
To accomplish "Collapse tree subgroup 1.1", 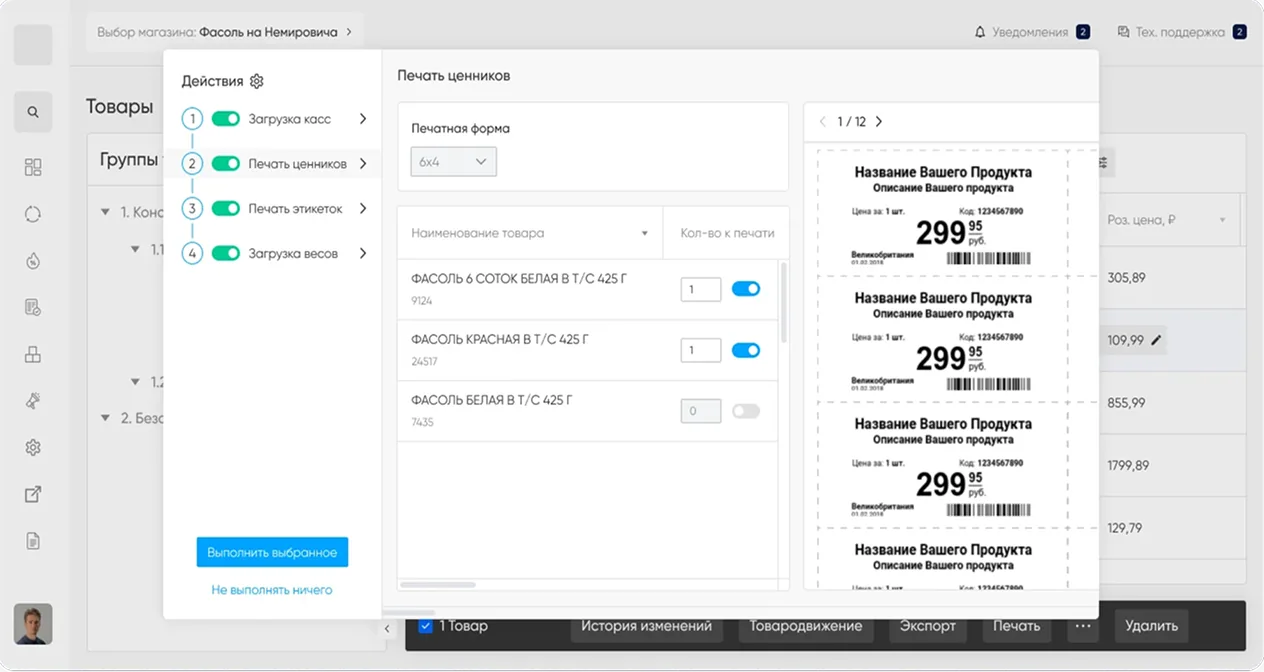I will coord(136,249).
